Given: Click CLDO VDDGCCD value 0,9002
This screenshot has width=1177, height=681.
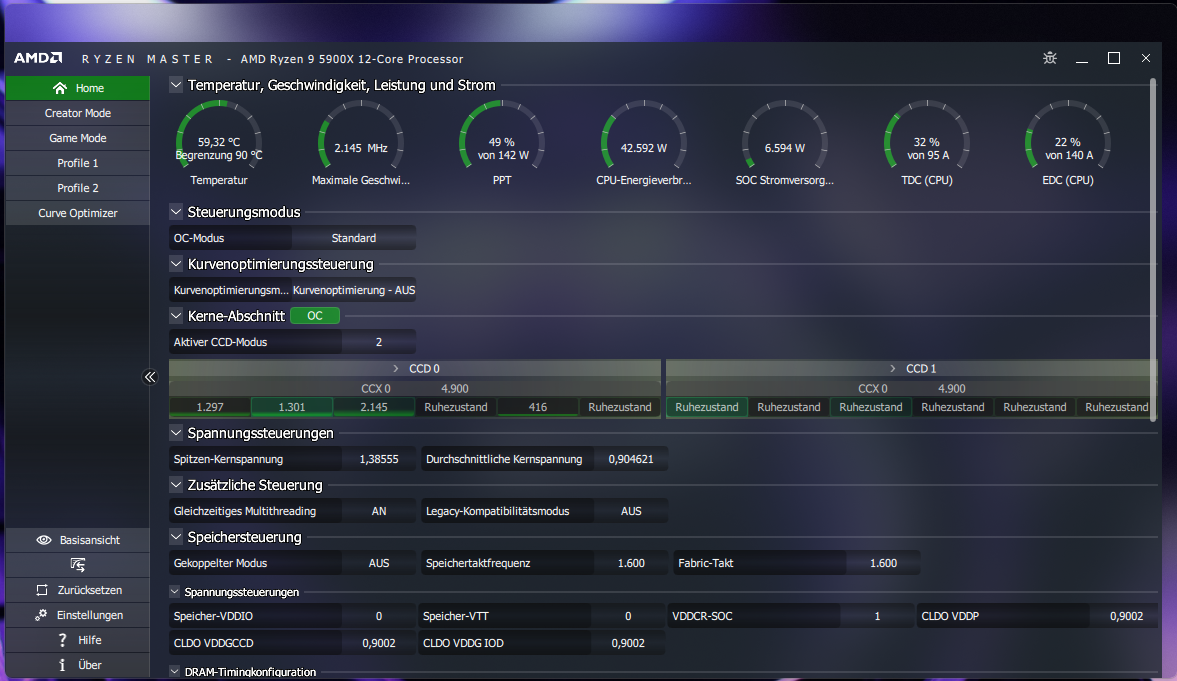Looking at the screenshot, I should pyautogui.click(x=378, y=643).
